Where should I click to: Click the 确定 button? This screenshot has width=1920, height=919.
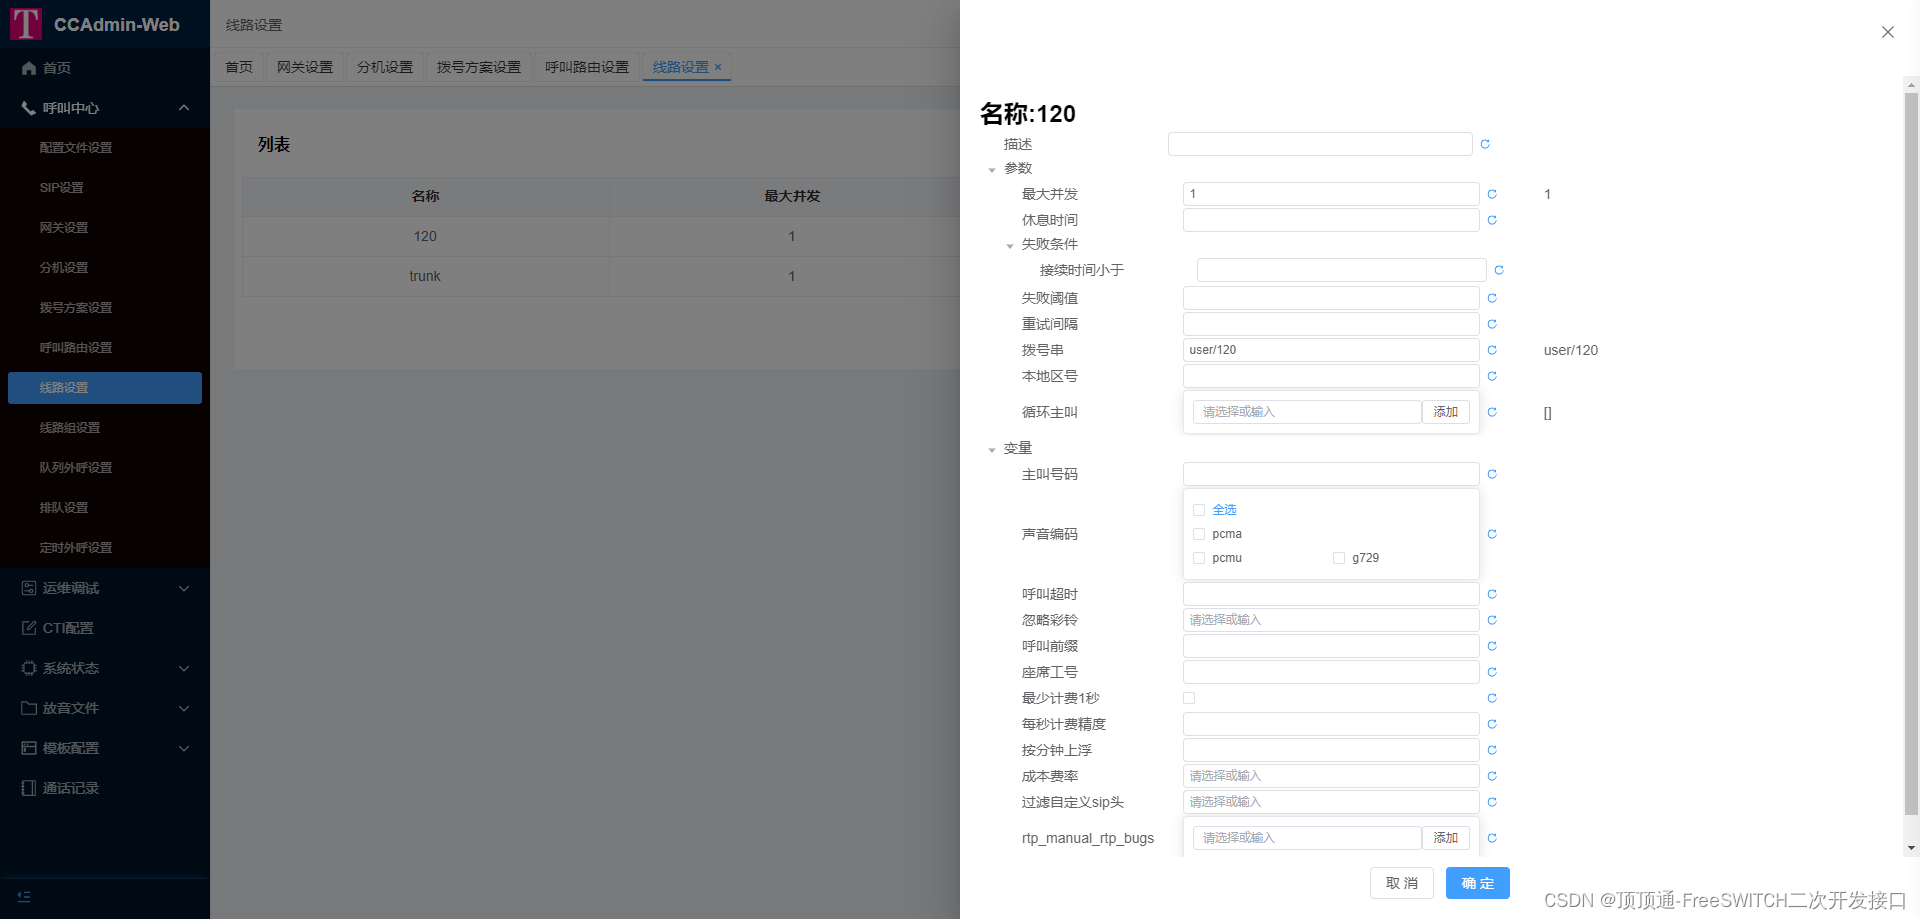tap(1477, 883)
